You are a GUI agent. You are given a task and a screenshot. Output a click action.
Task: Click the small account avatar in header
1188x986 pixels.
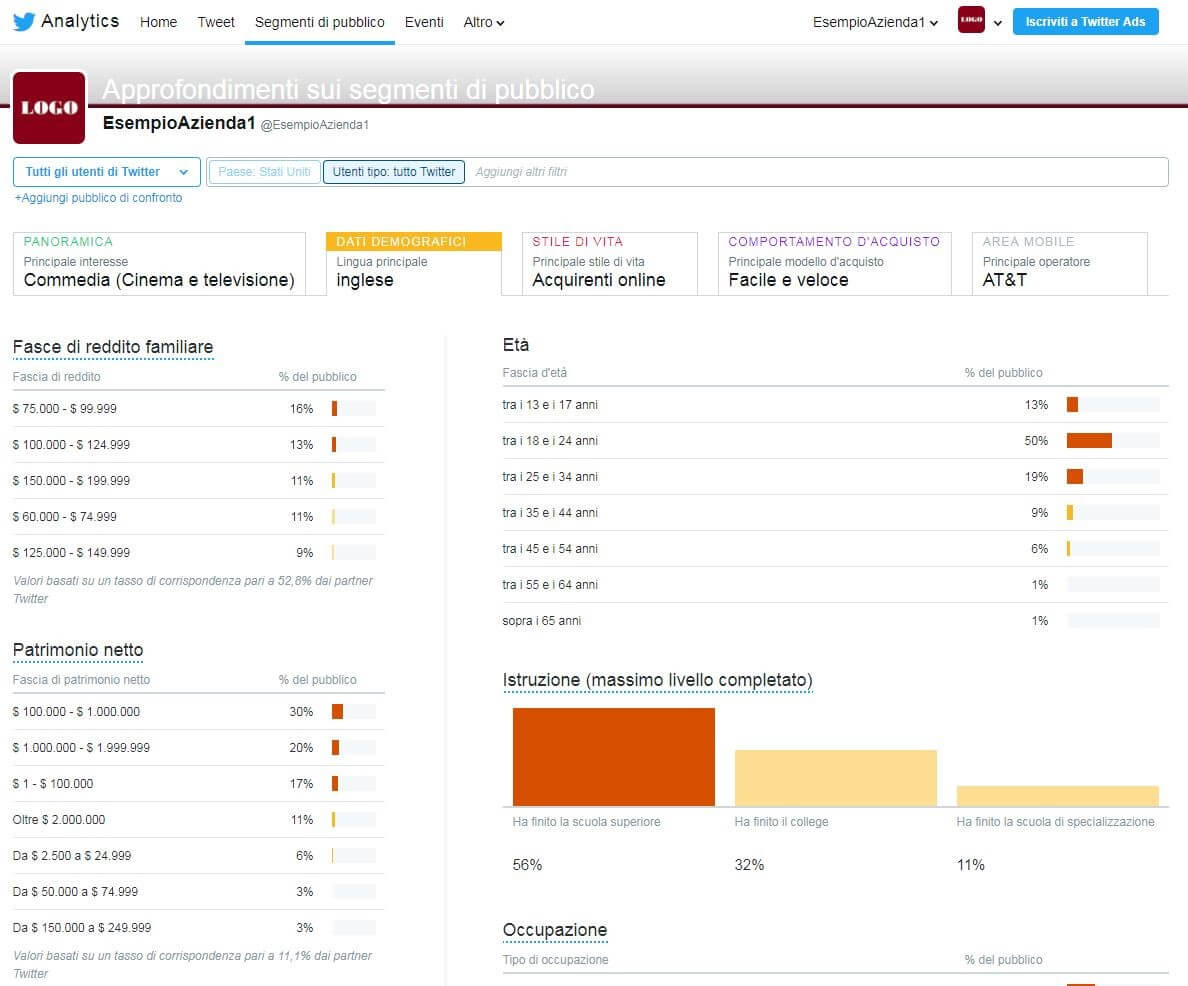click(970, 20)
